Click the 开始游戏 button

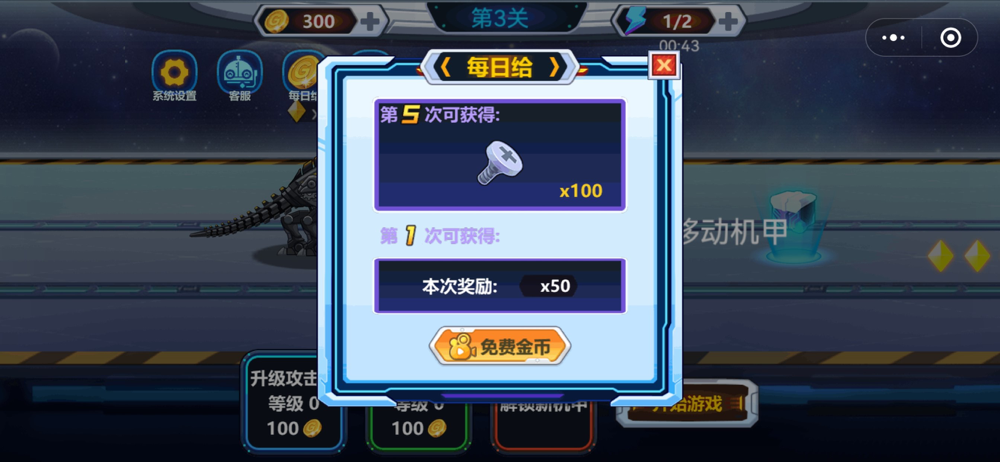pyautogui.click(x=687, y=403)
